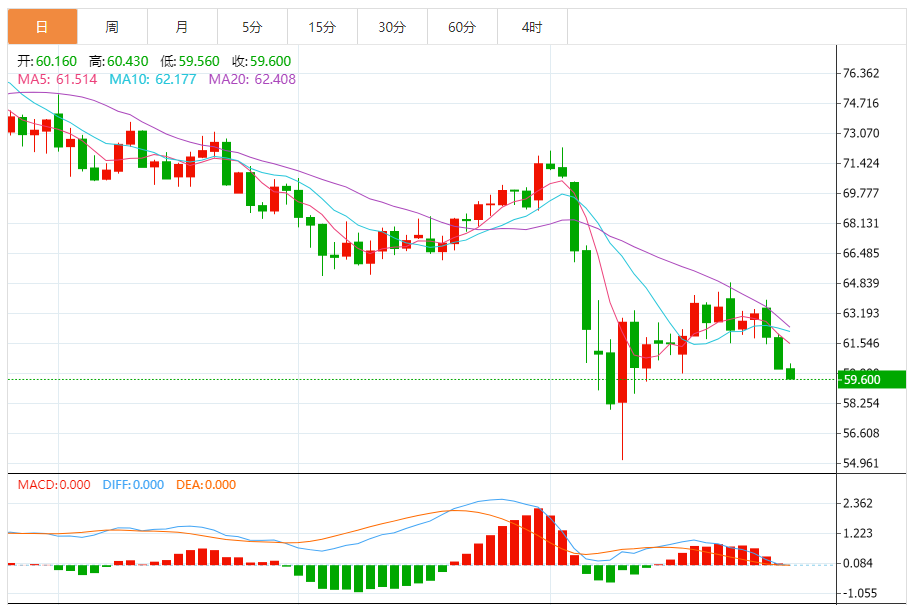
Task: Click the last green candlestick at 59.600
Action: click(x=790, y=374)
